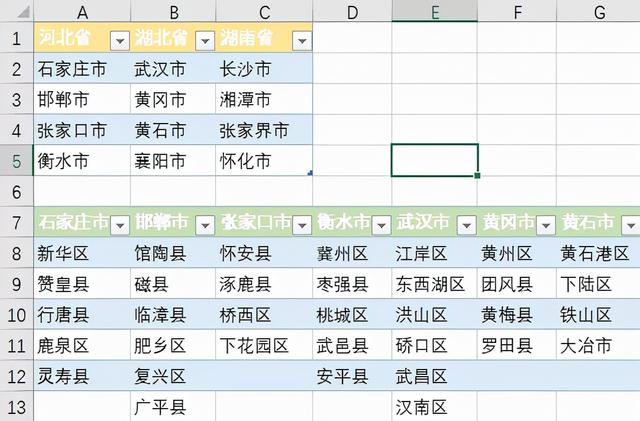Click the Select All corner triangle
The height and width of the screenshot is (421, 640).
pyautogui.click(x=23, y=12)
